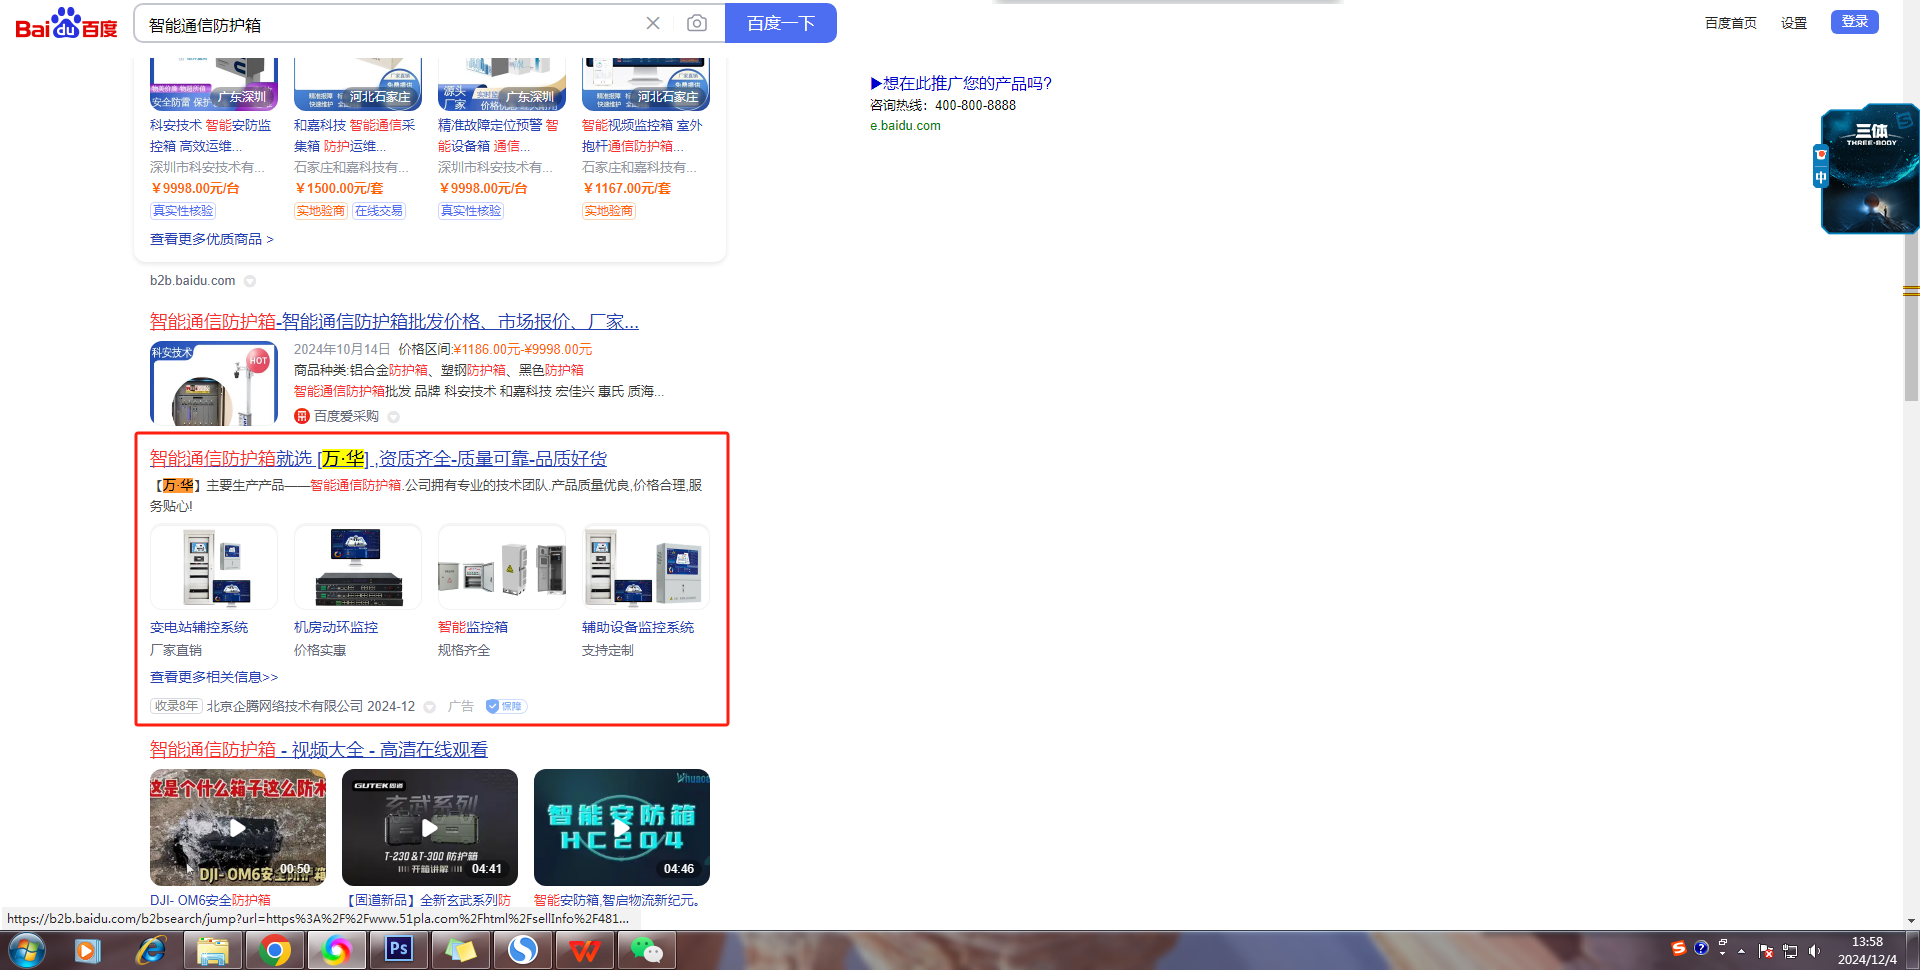
Task: Click the 变电站辅助系统 text link
Action: pos(199,627)
